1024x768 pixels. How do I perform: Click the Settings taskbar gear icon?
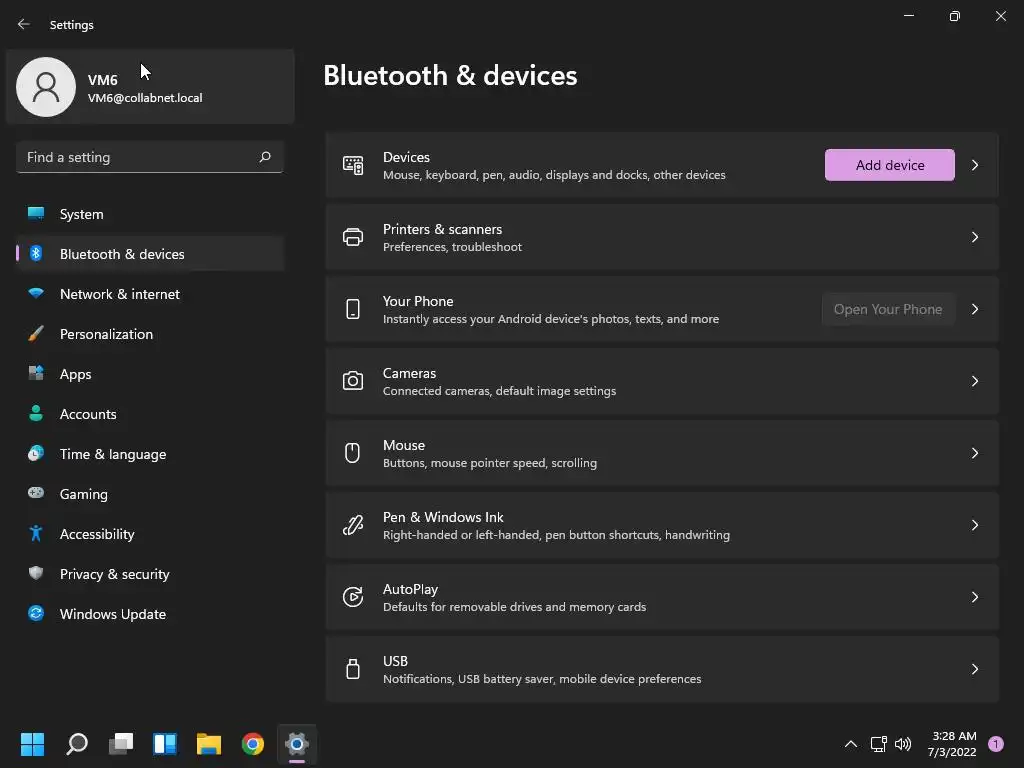point(296,744)
